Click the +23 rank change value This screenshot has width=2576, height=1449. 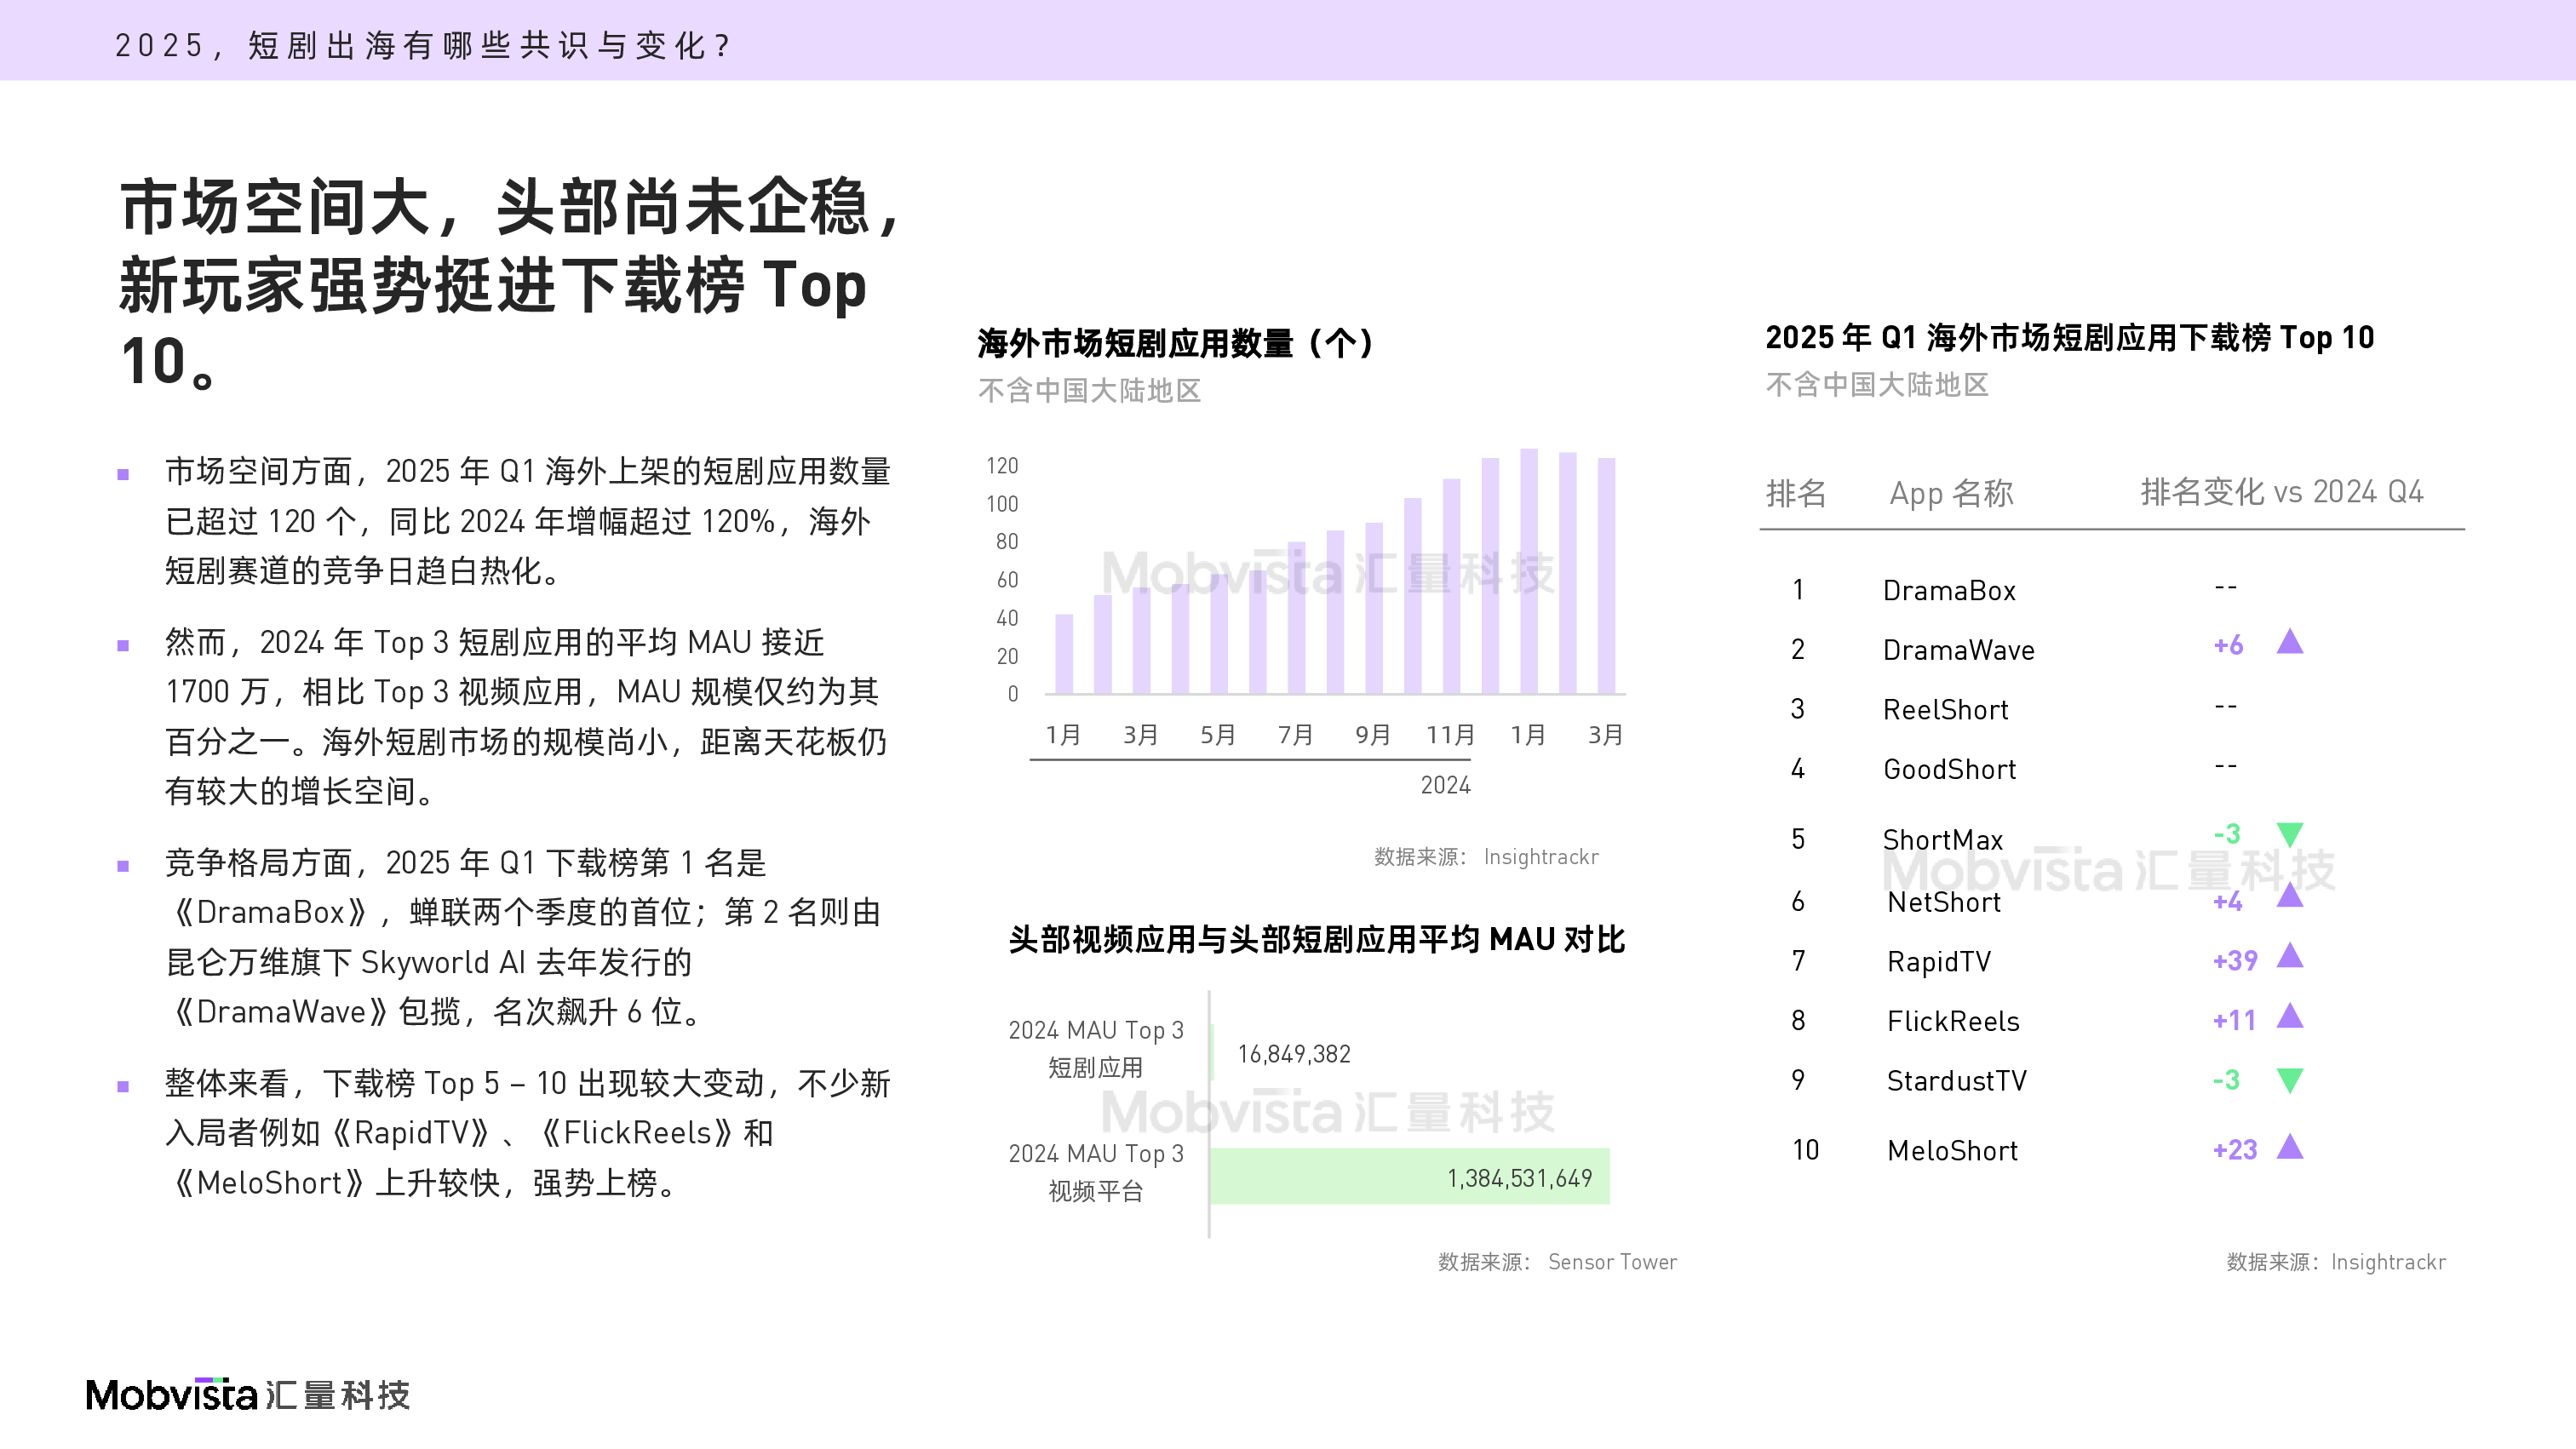point(2236,1150)
